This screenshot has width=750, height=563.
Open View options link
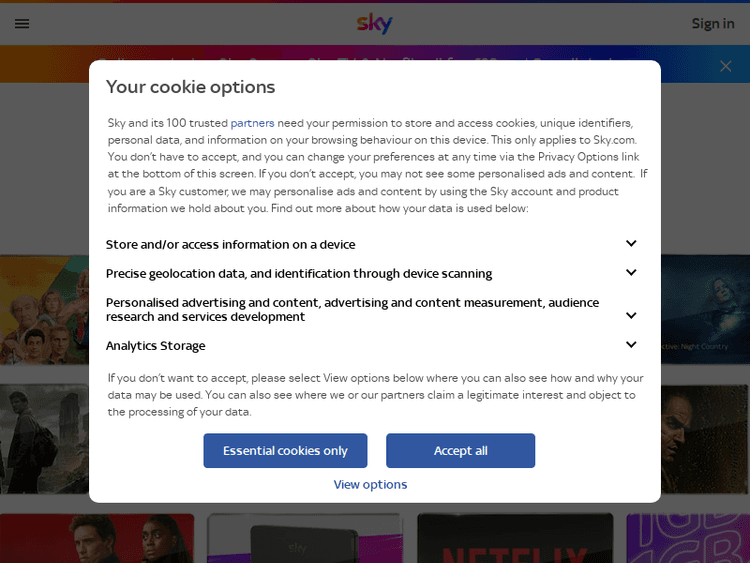(x=370, y=485)
